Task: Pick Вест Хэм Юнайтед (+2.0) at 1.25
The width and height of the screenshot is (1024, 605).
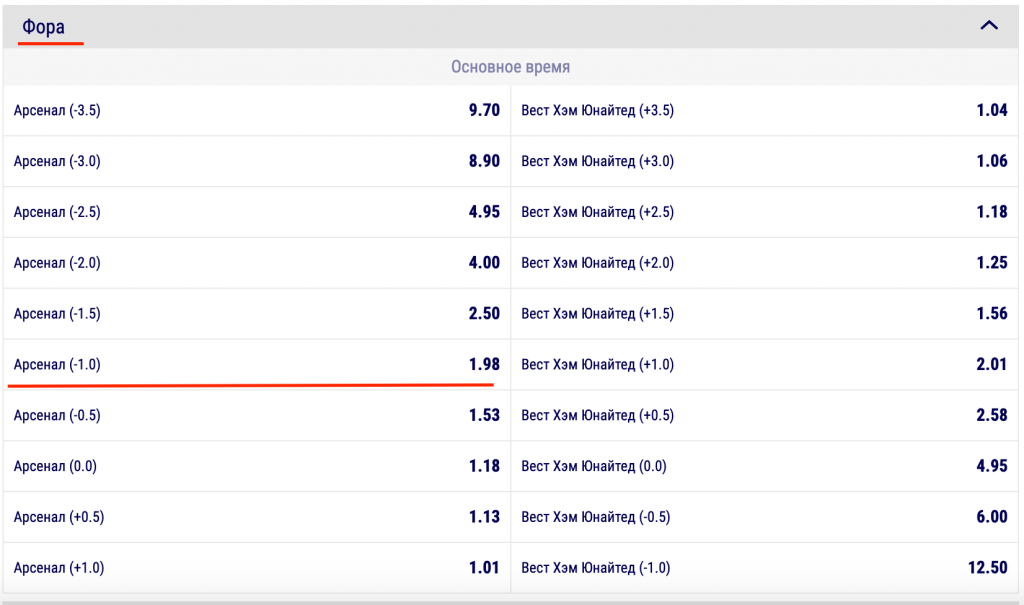Action: coord(764,263)
